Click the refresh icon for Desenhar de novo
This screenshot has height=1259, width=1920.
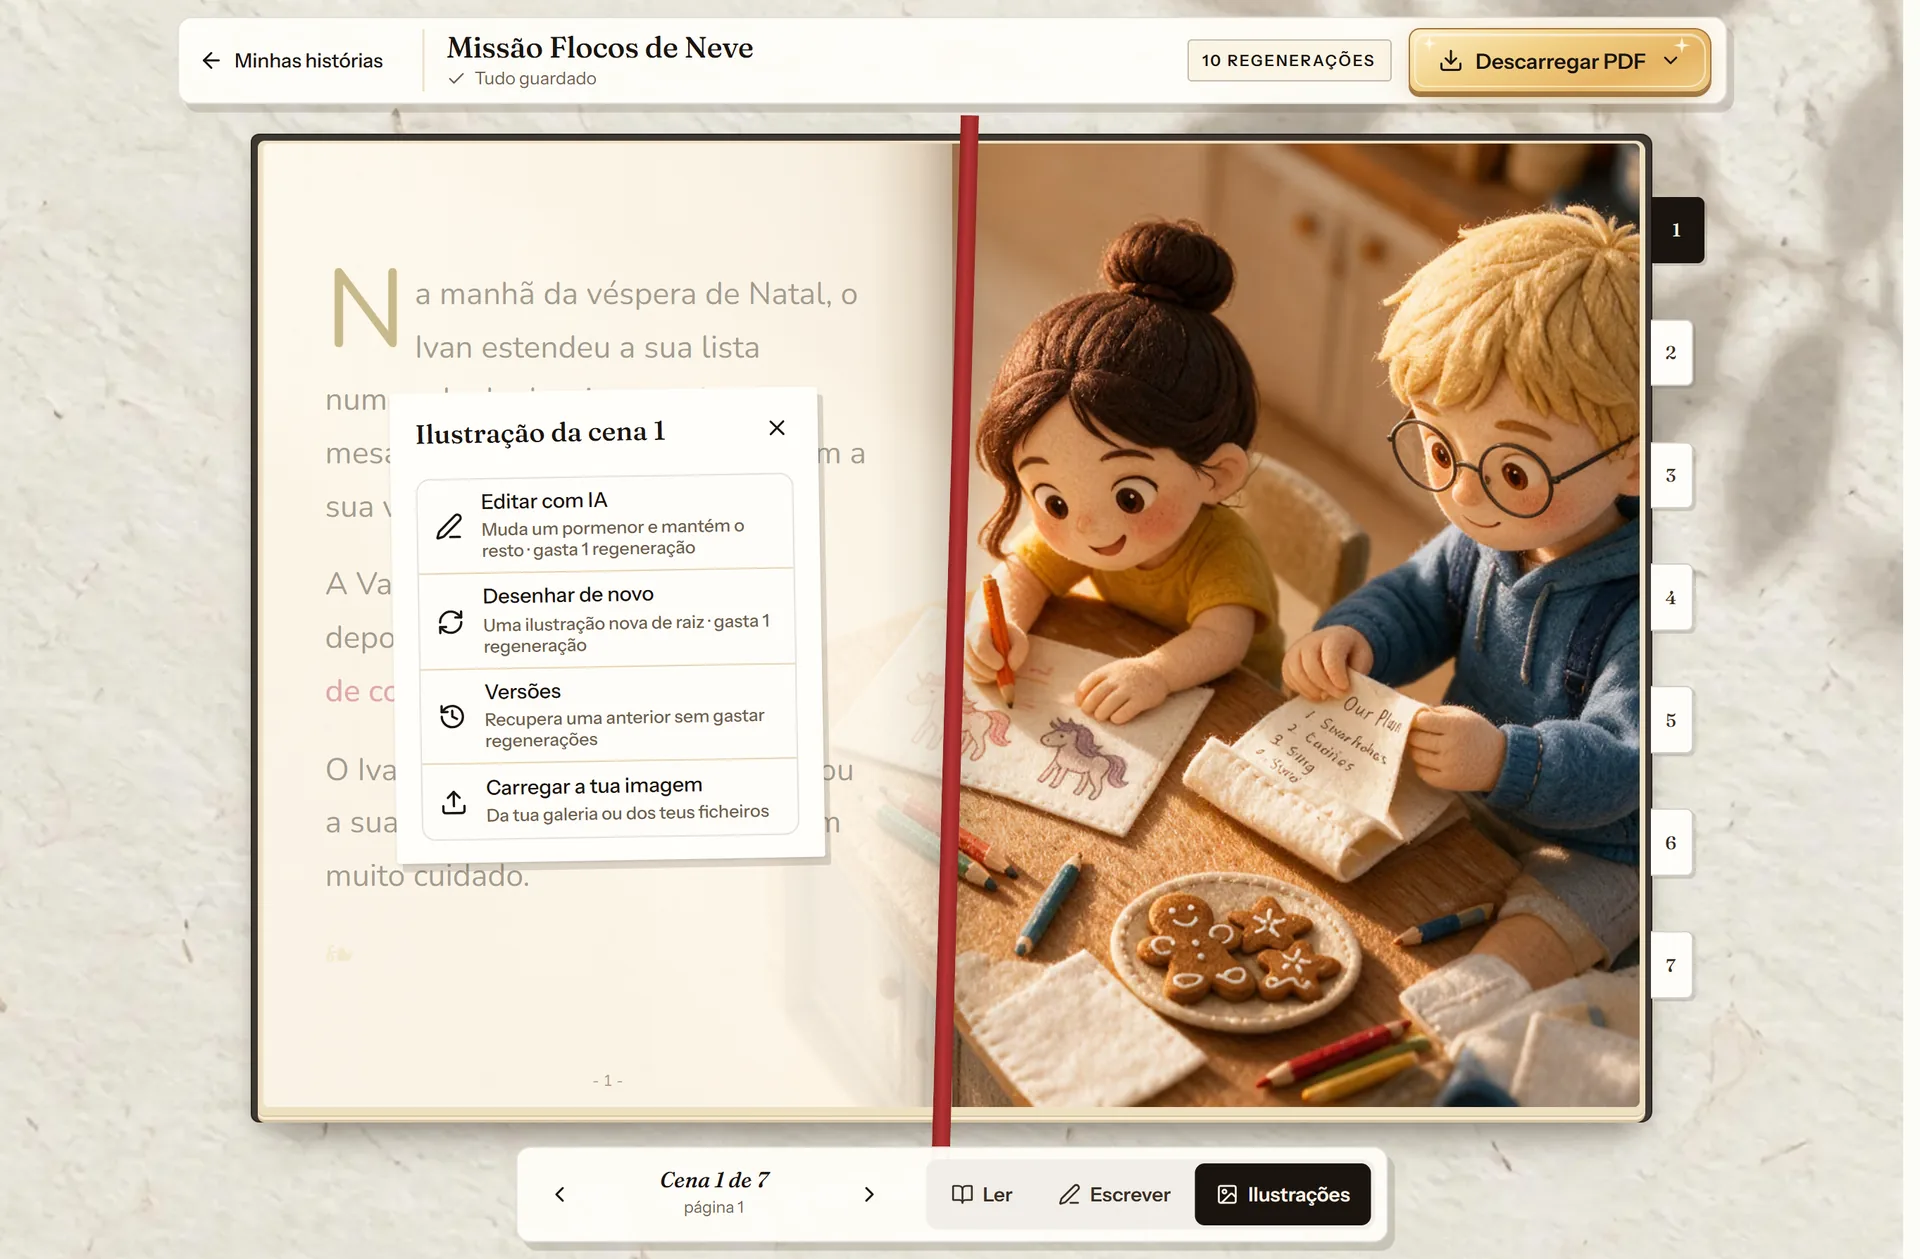(x=451, y=622)
